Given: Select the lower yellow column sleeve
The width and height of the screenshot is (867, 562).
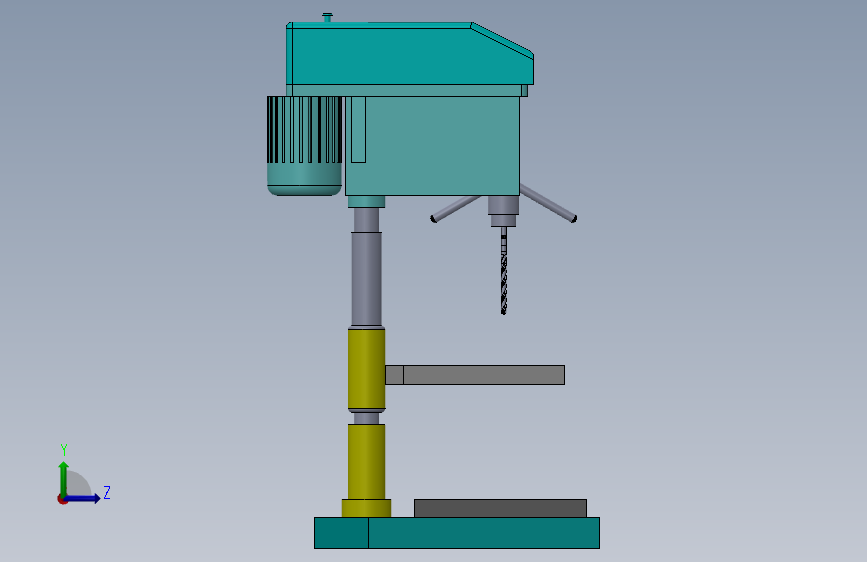Looking at the screenshot, I should pyautogui.click(x=367, y=462).
